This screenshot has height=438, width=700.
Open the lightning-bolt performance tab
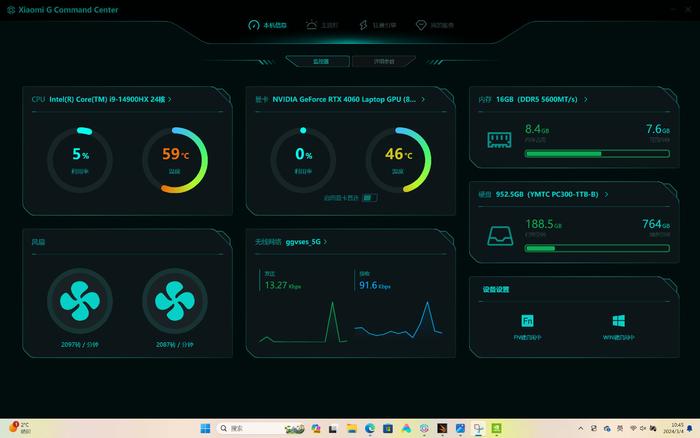378,25
